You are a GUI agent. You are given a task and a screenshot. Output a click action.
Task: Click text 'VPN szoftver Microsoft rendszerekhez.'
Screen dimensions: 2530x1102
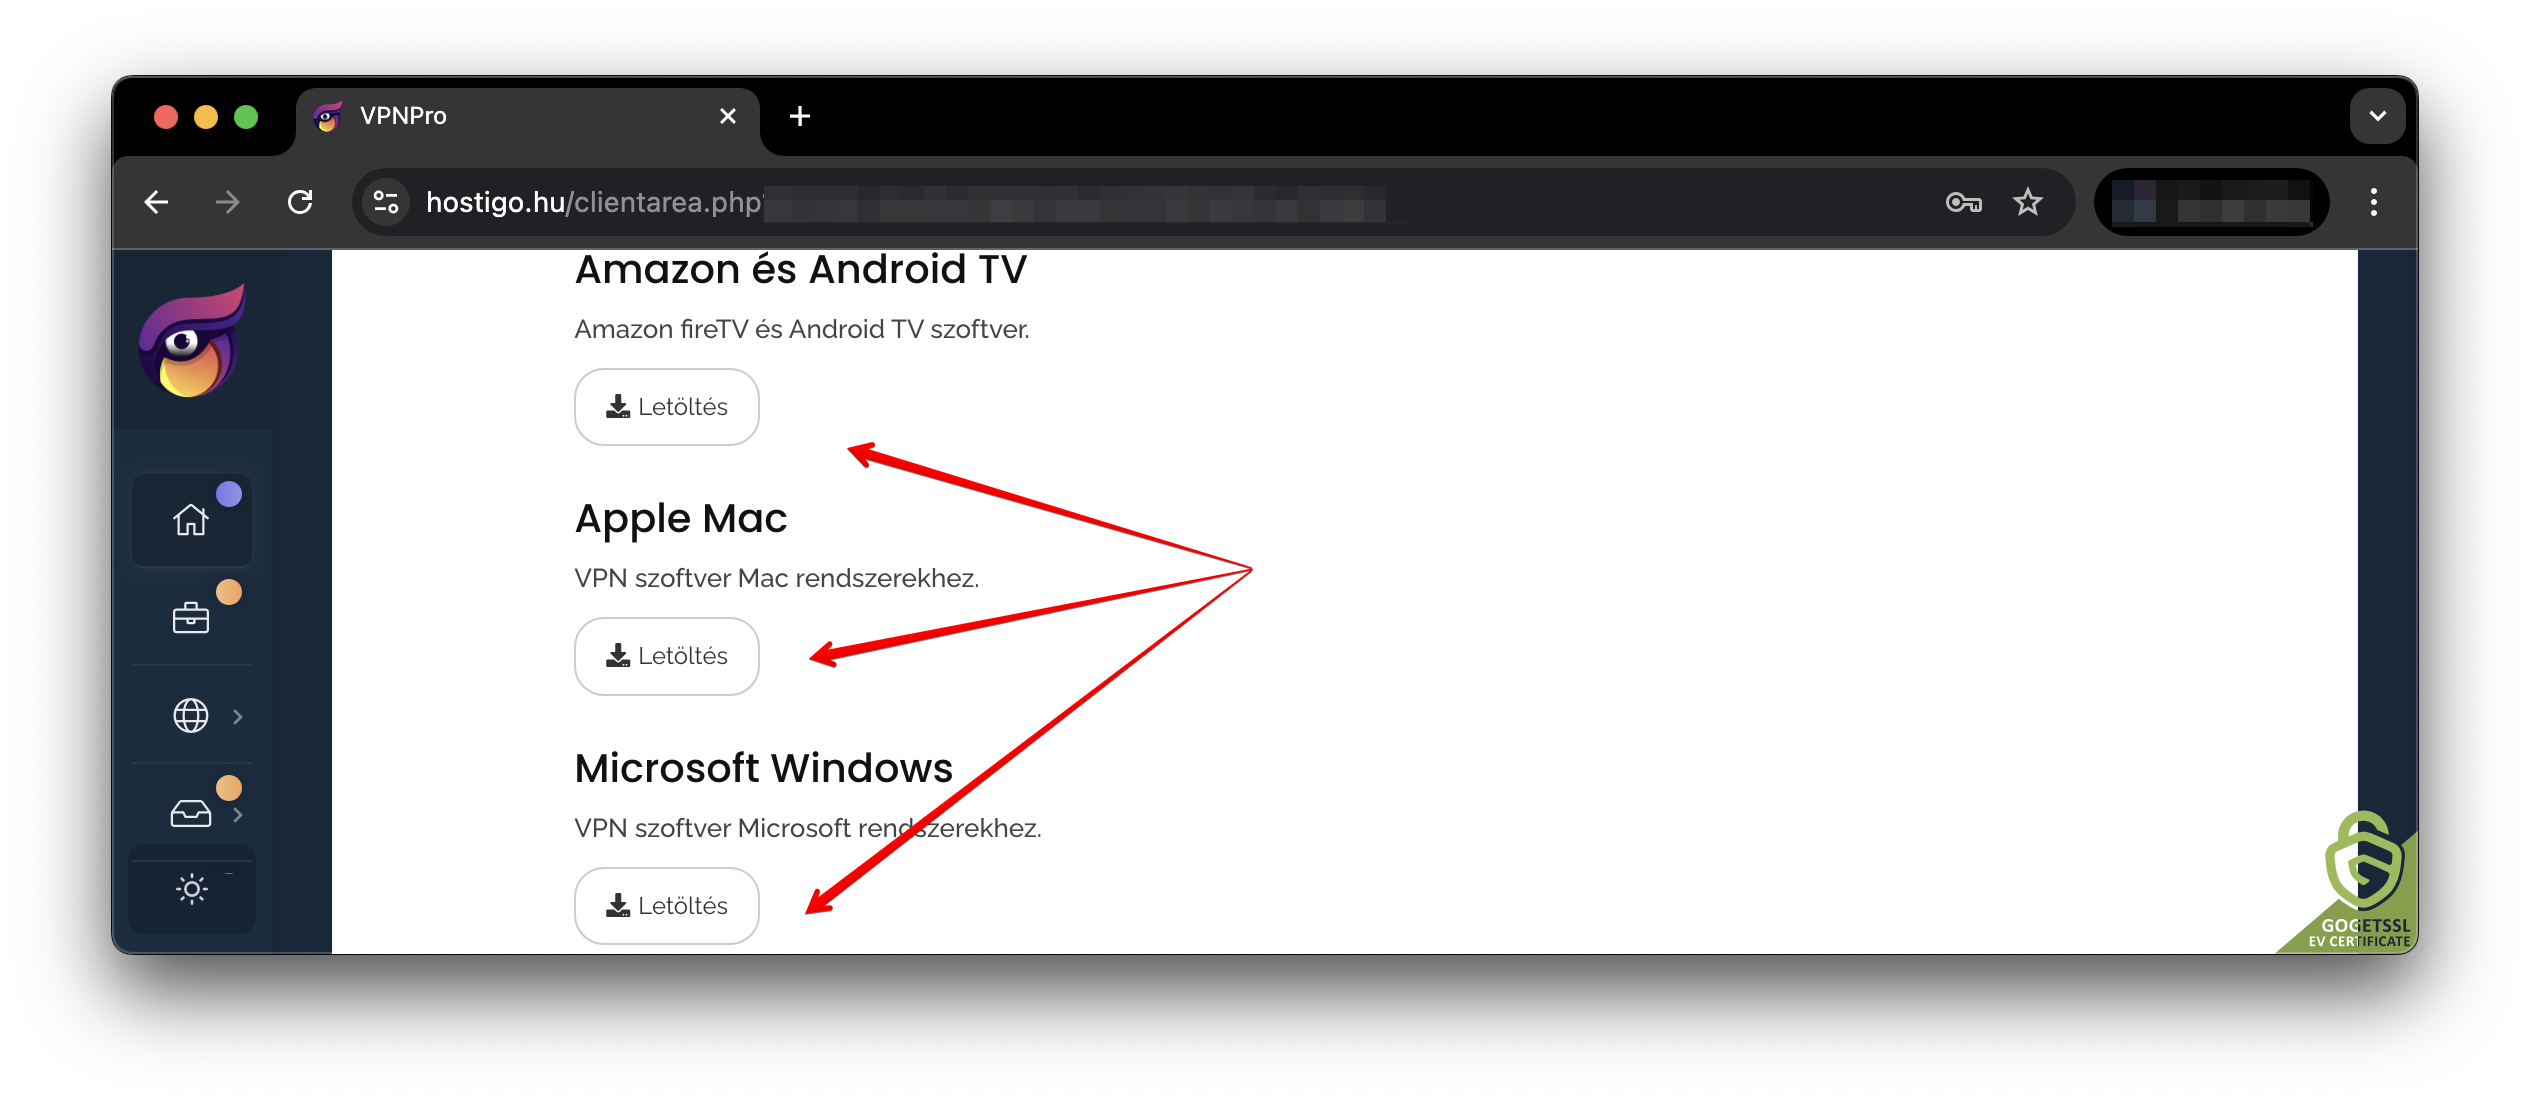808,829
